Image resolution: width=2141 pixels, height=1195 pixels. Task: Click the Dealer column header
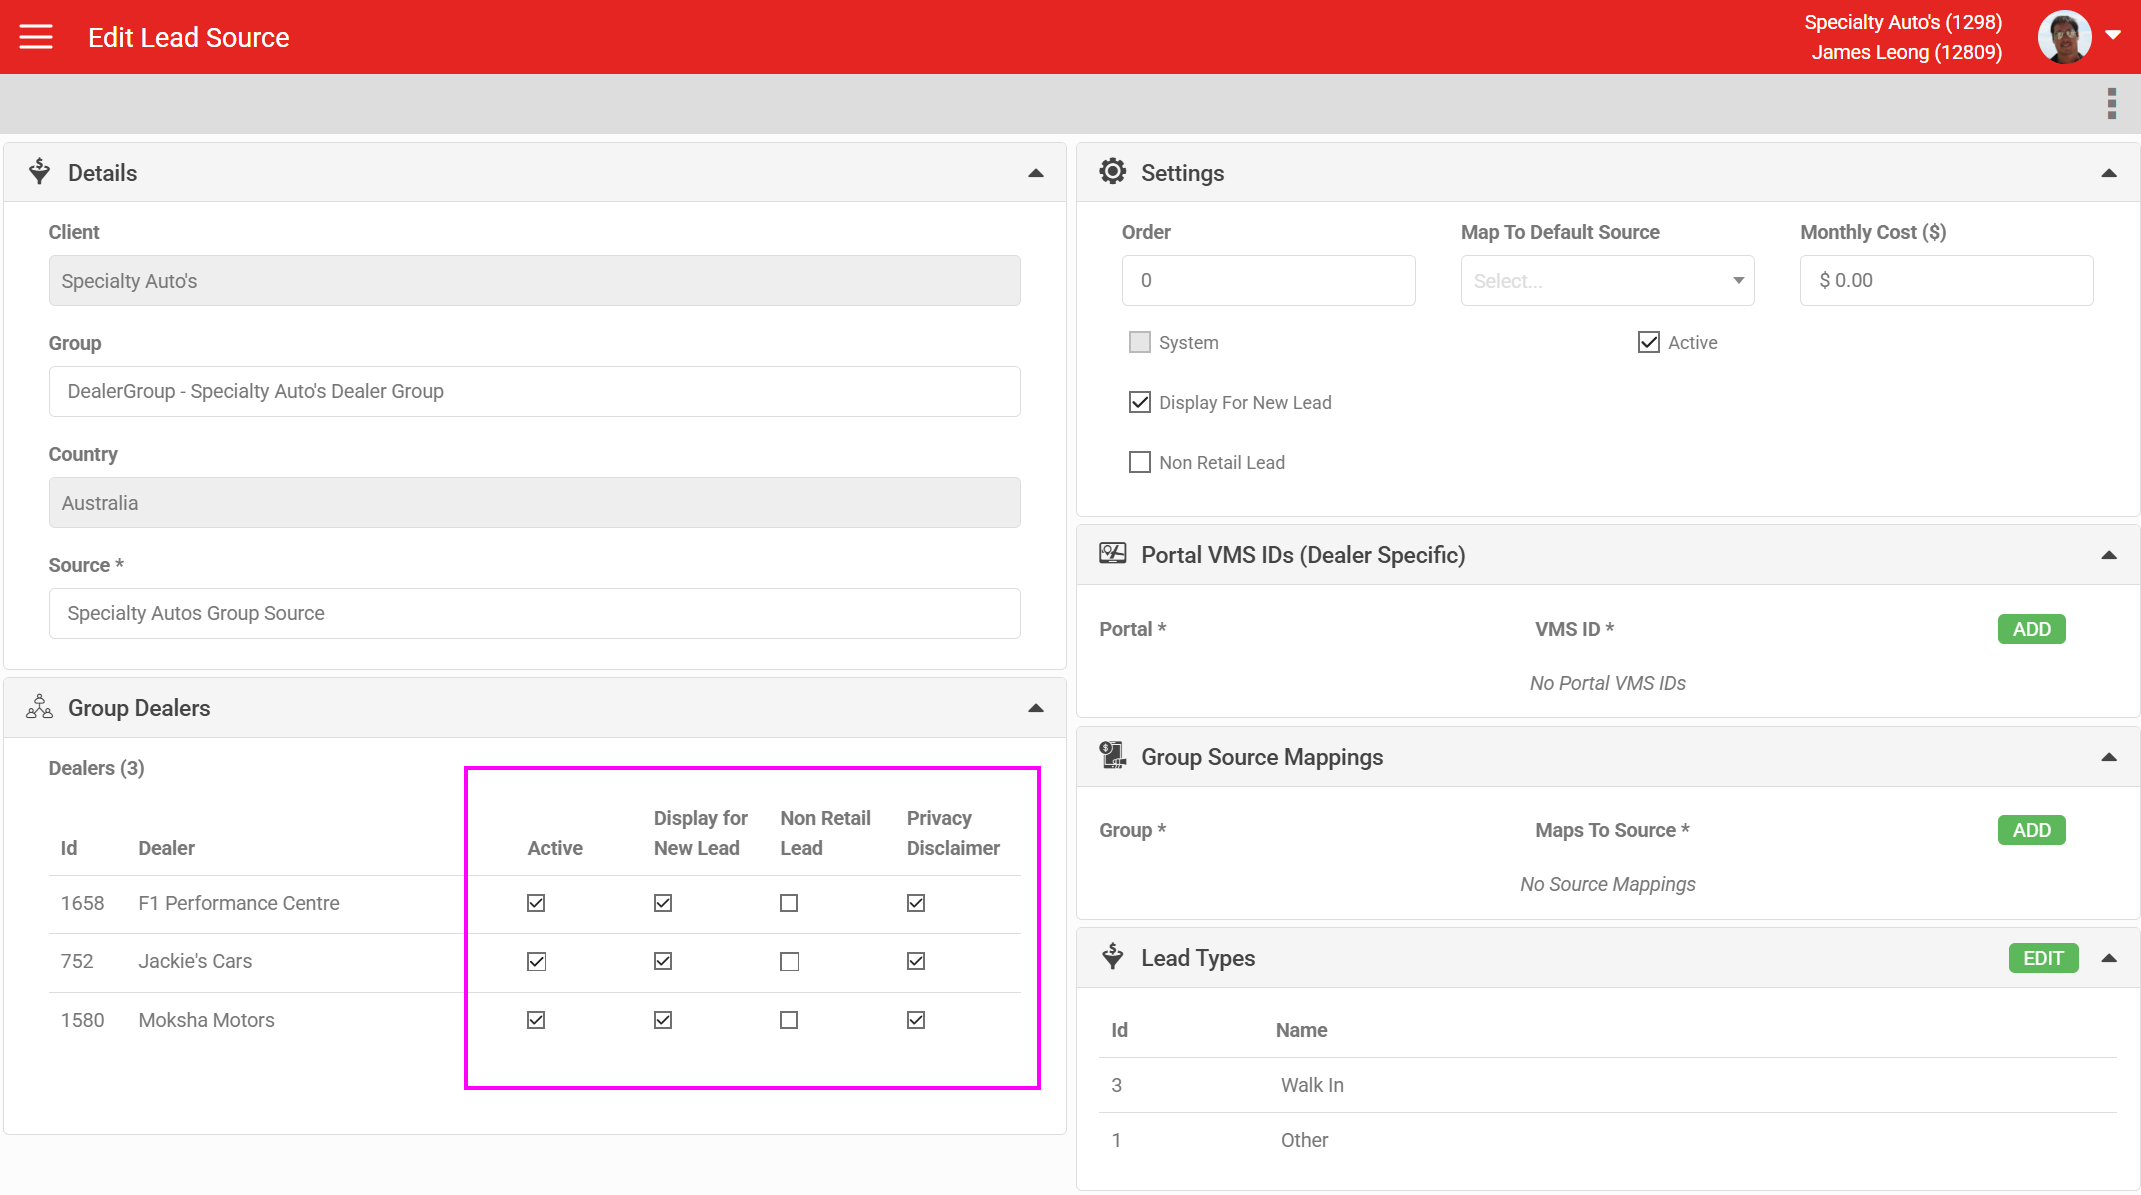click(x=166, y=848)
